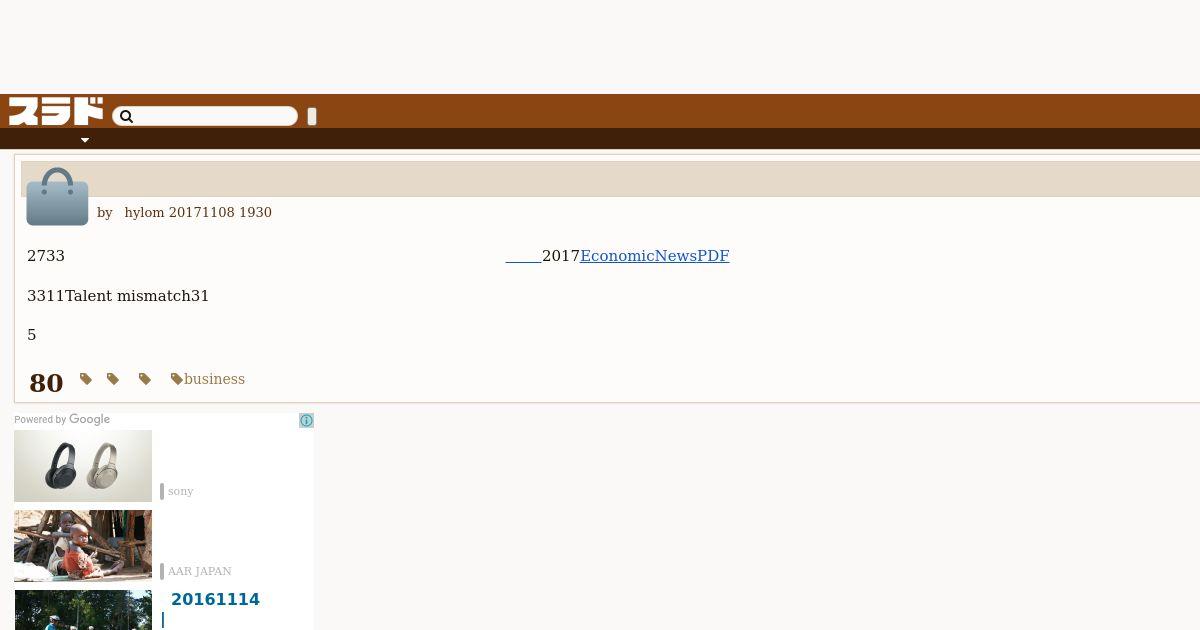This screenshot has height=630, width=1200.
Task: Click the ad info icon beside Powered by Google
Action: pos(306,421)
